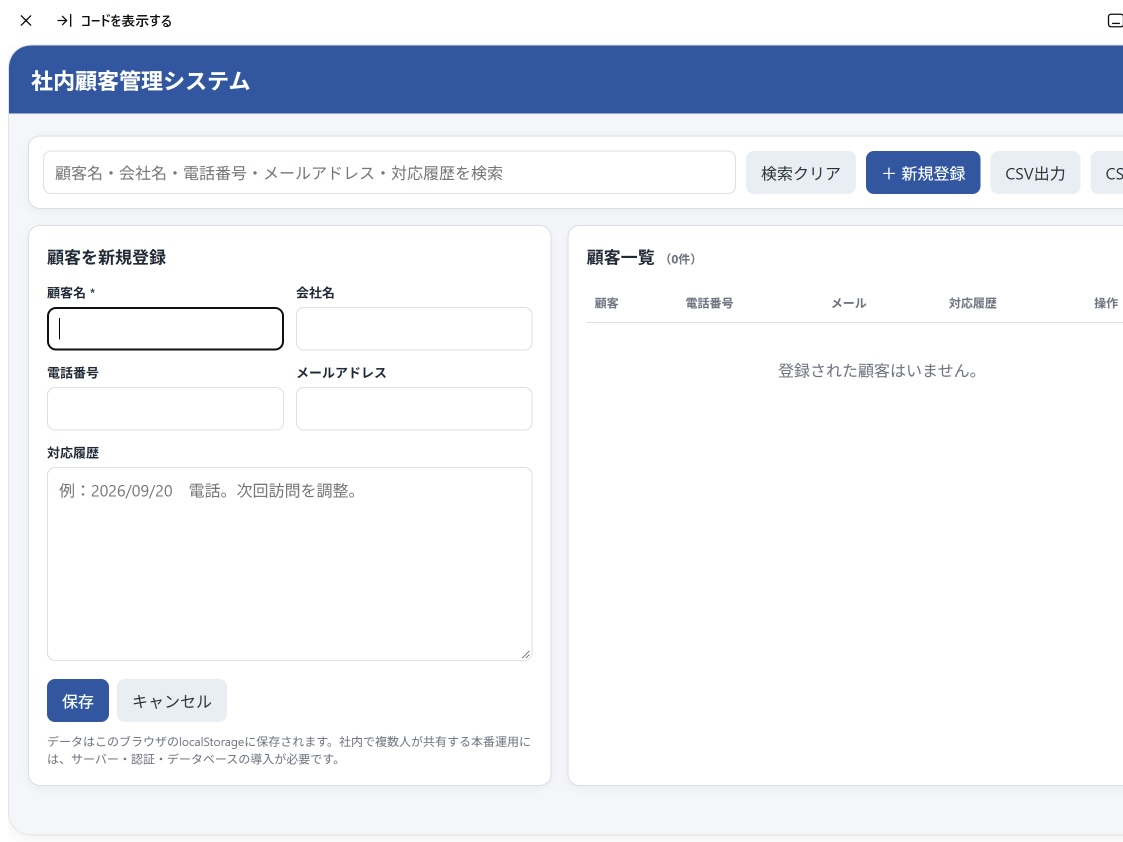Viewport: 1123px width, 842px height.
Task: Focus the メールアドレス input field
Action: pos(414,409)
